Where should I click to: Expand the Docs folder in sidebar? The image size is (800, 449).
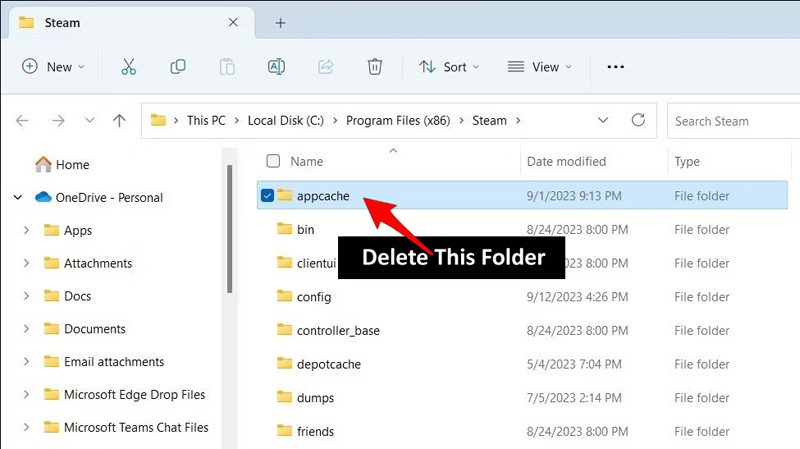coord(27,296)
